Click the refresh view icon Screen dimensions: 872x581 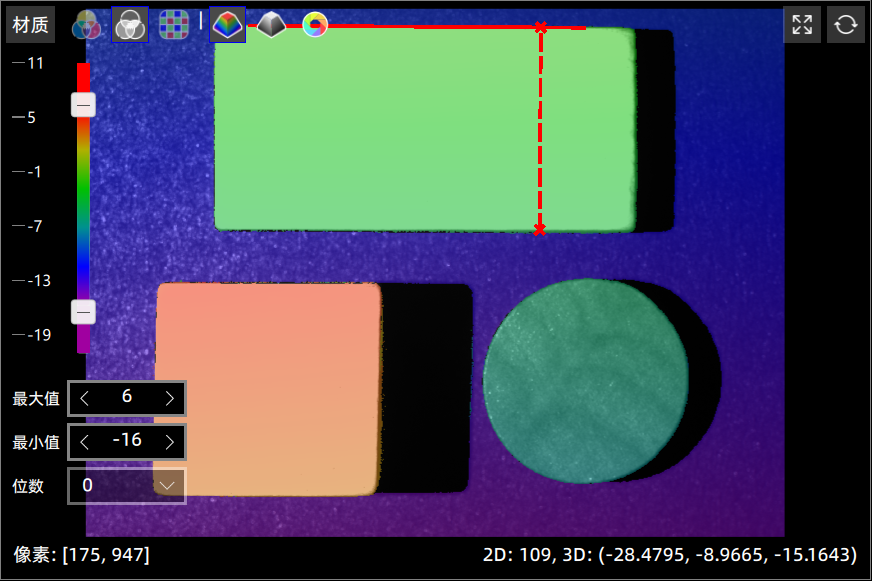846,25
